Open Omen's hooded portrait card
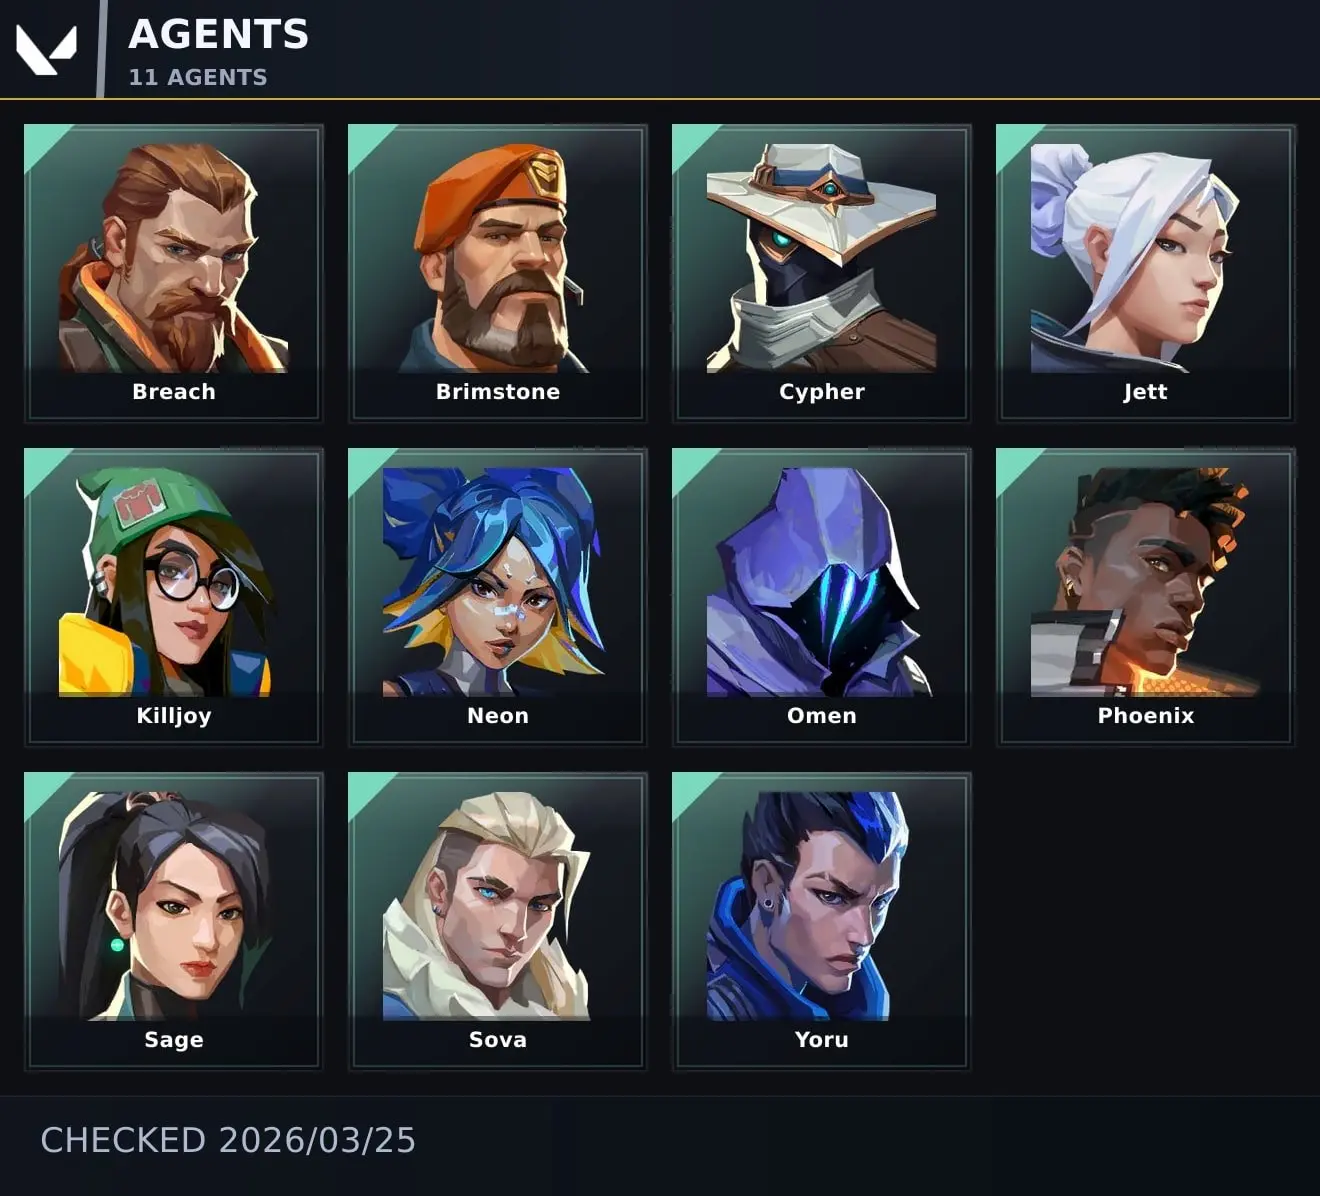Viewport: 1320px width, 1196px height. (x=822, y=597)
